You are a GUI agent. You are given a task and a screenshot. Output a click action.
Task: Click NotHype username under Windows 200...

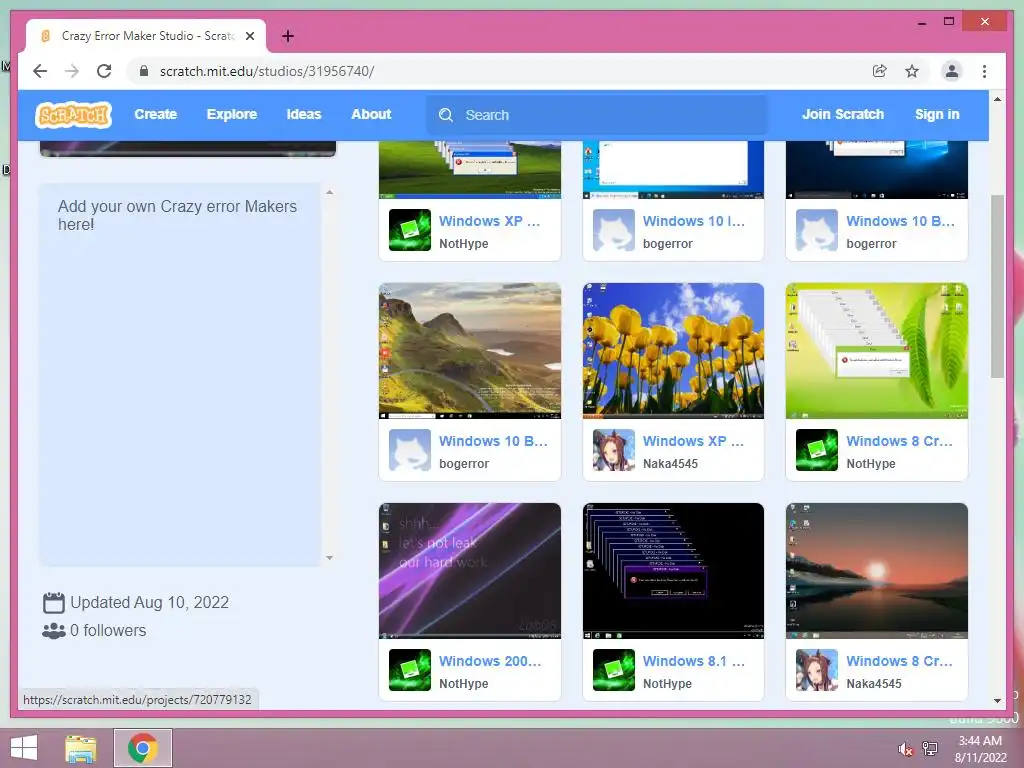pos(464,684)
